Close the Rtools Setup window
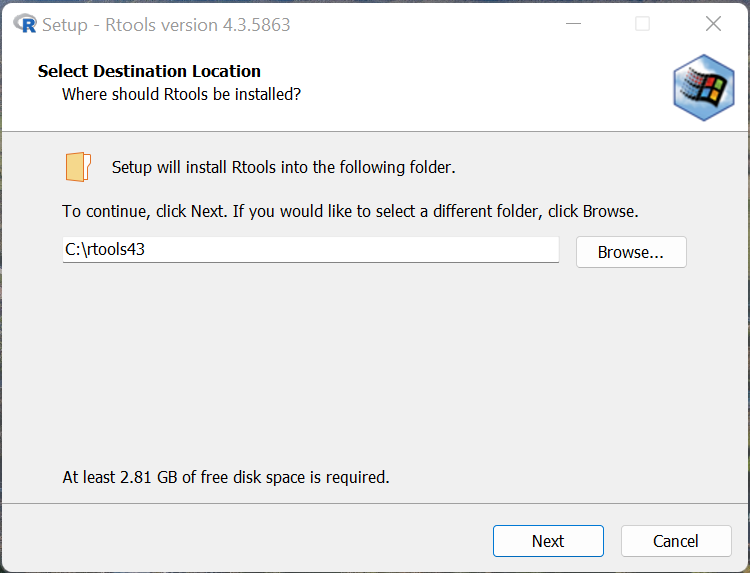The width and height of the screenshot is (750, 573). [713, 24]
